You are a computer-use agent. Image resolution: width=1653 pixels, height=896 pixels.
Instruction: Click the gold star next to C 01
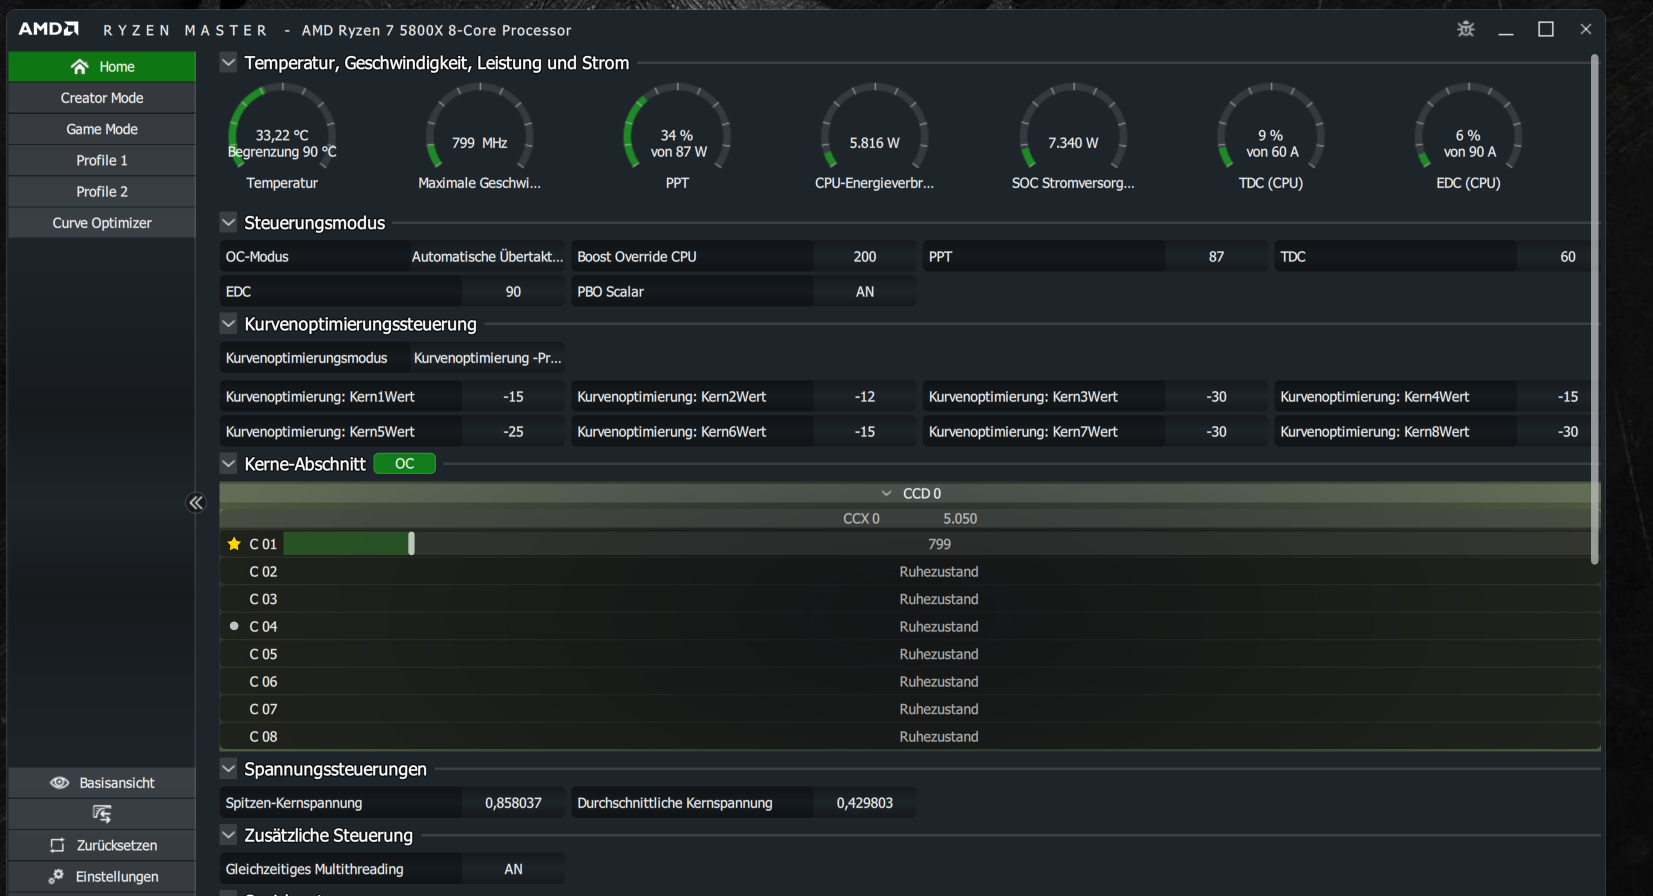point(234,544)
